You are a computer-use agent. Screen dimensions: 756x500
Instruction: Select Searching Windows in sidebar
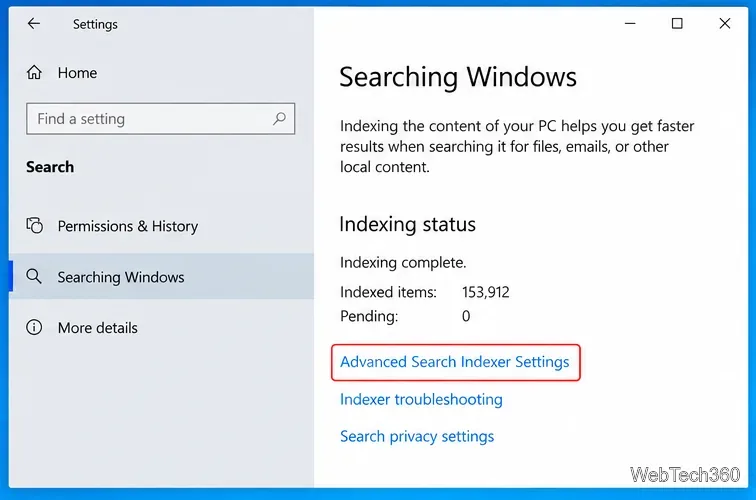pos(162,277)
